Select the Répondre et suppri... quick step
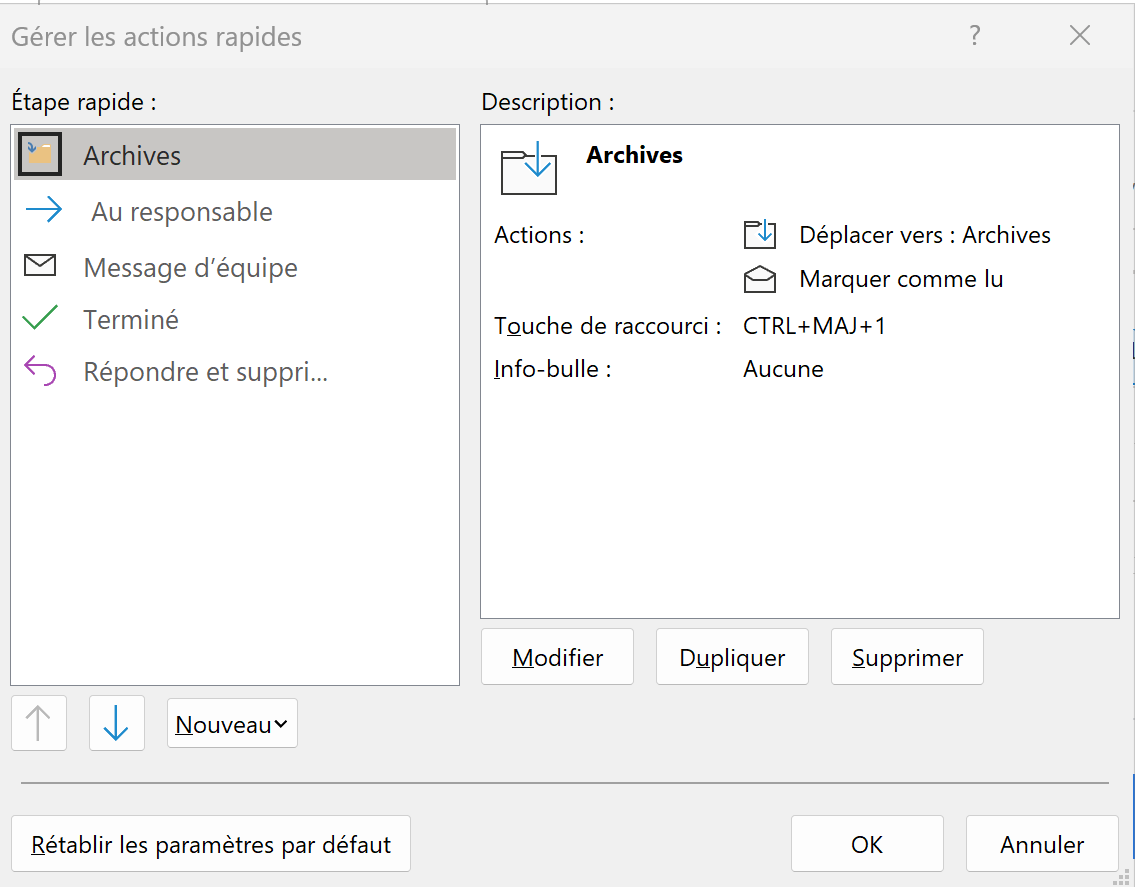The width and height of the screenshot is (1135, 887). (x=235, y=371)
